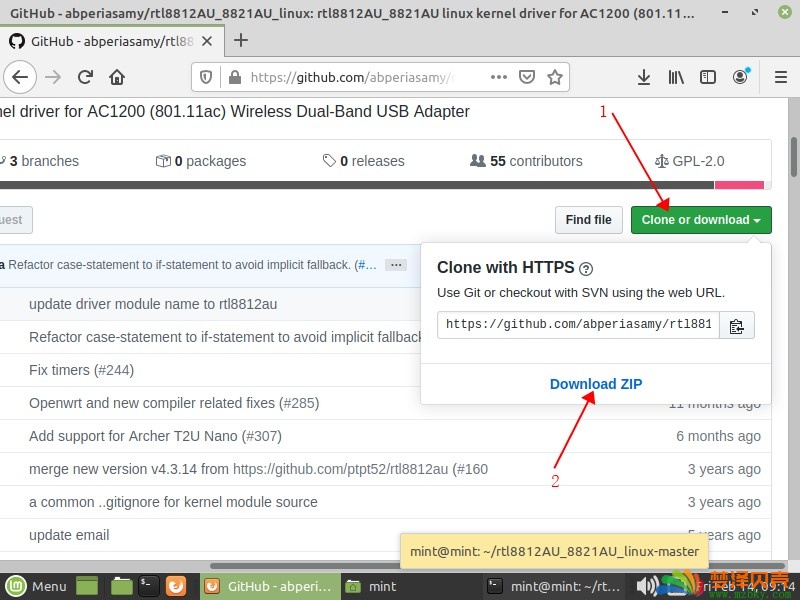Click the forward navigation arrow
Image resolution: width=800 pixels, height=600 pixels.
53,77
